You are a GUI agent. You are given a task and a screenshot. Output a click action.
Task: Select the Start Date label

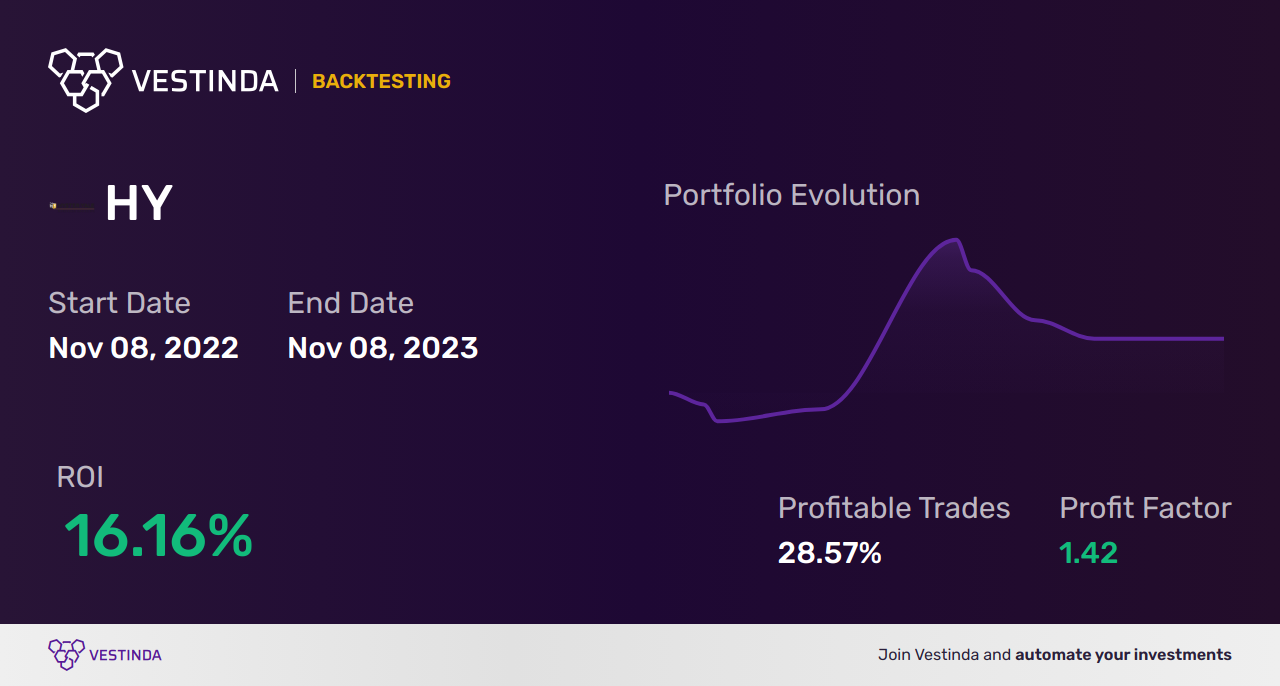119,303
